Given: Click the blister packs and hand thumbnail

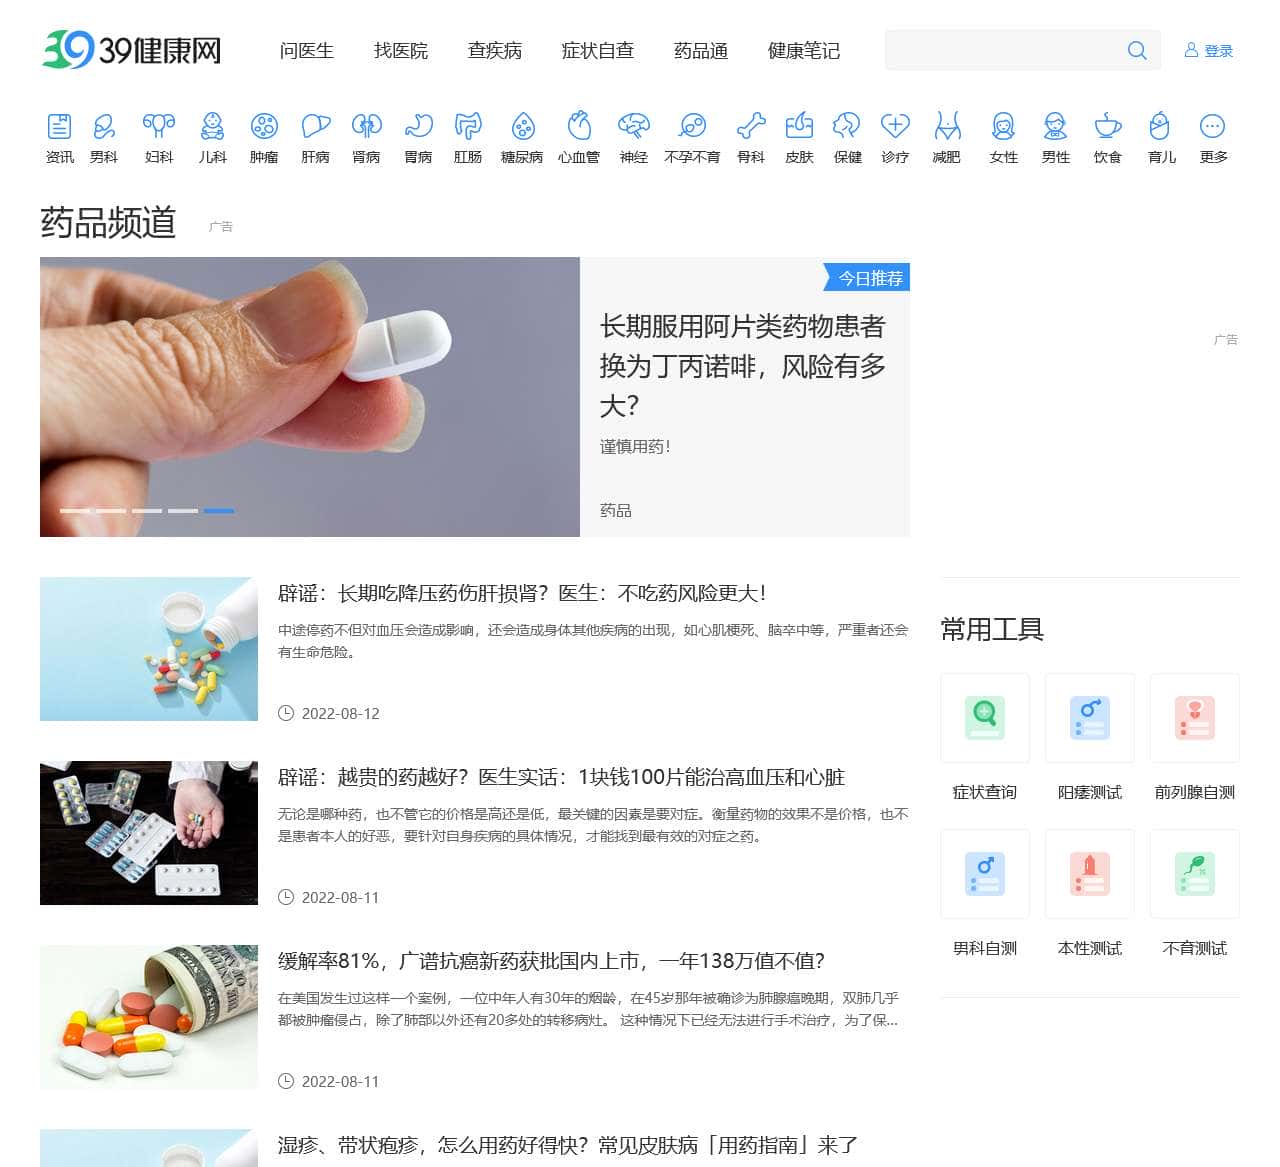Looking at the screenshot, I should point(149,833).
